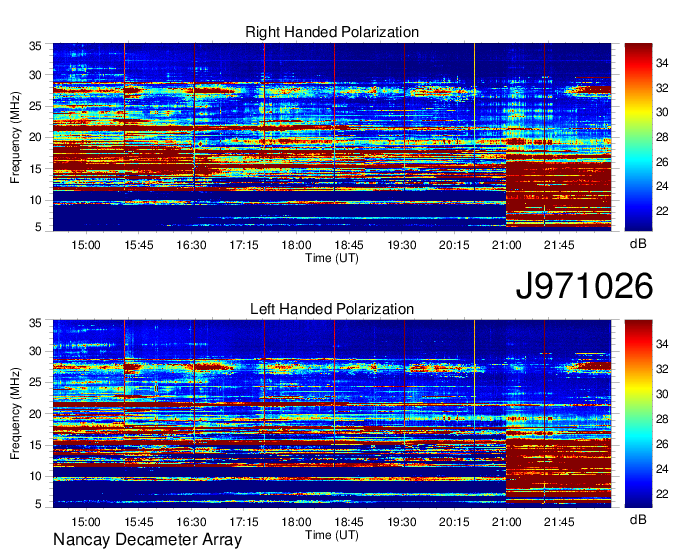Click the dB label under Left Handed colorbar
Screen dimensions: 680x552
638,519
